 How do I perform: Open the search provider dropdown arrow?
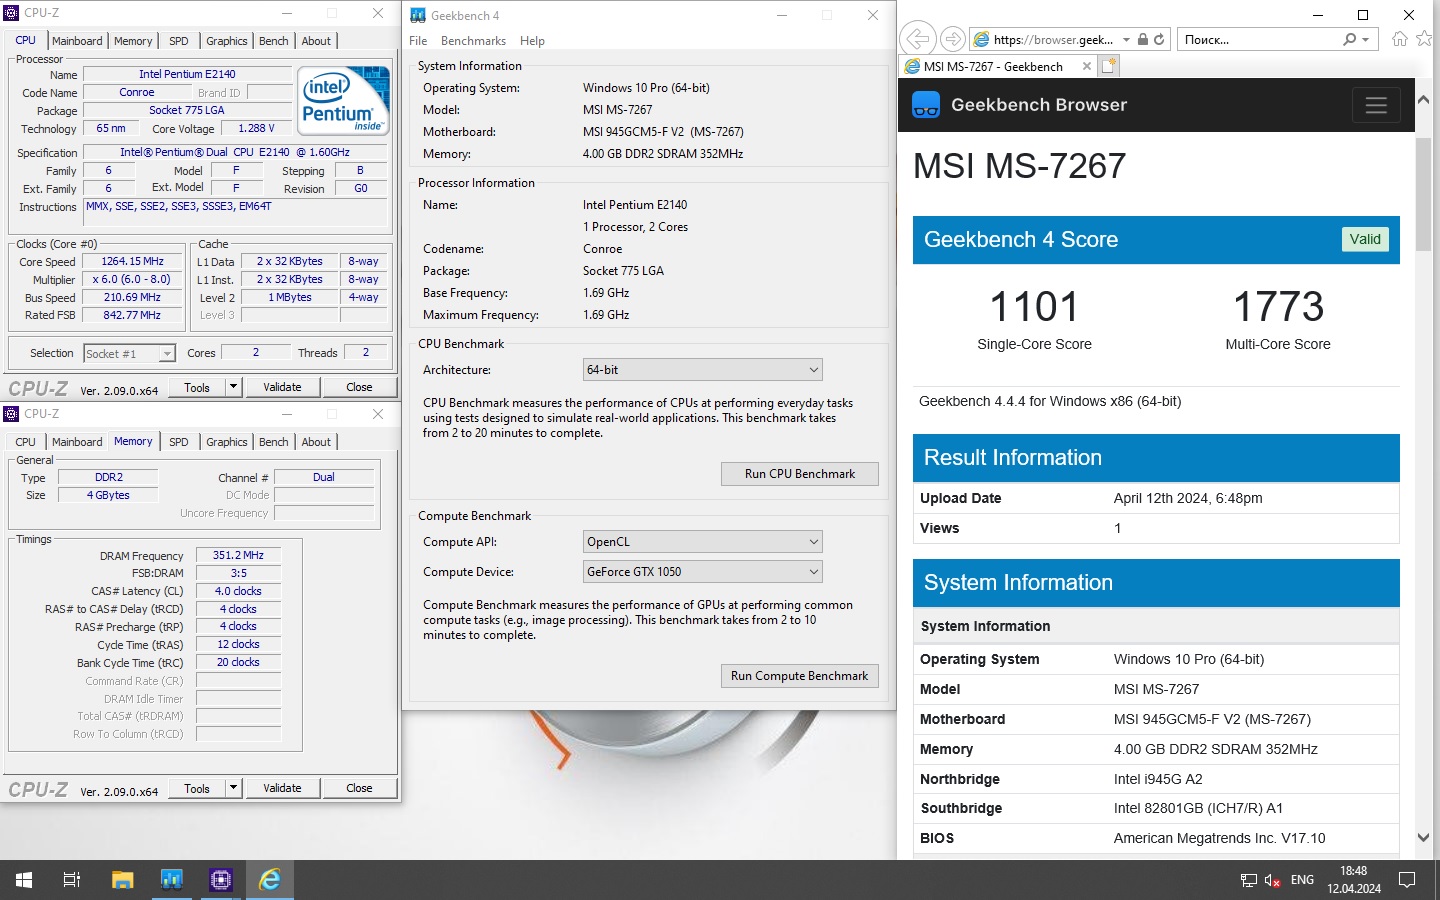[x=1366, y=39]
